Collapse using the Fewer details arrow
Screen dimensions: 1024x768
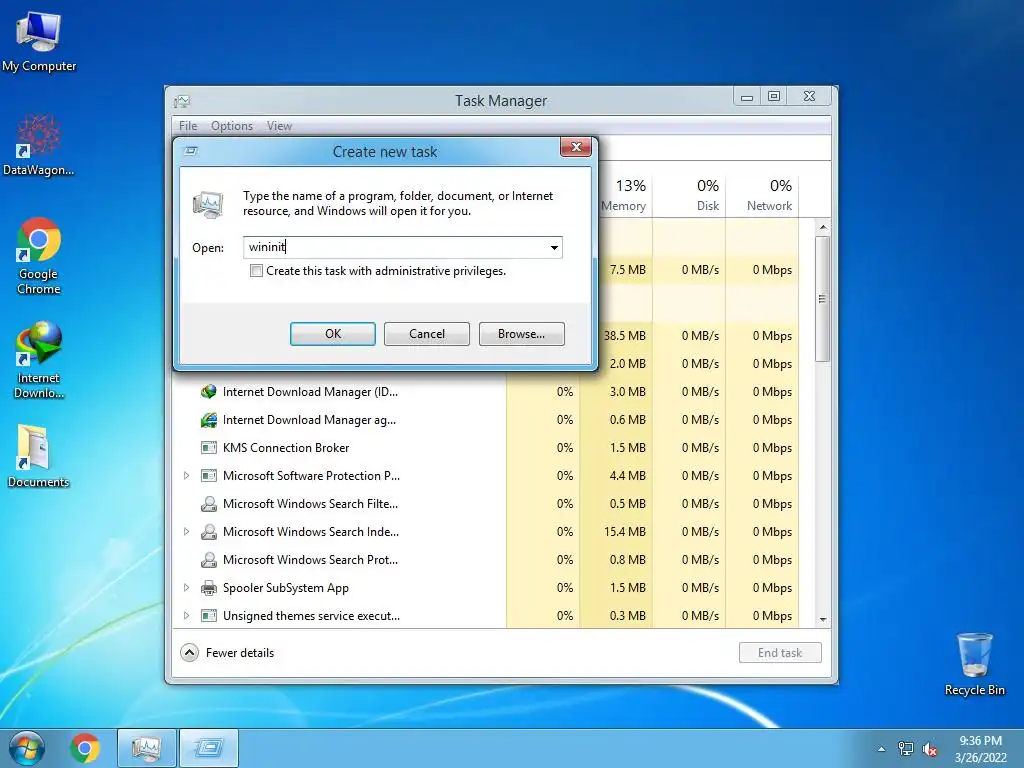point(189,652)
